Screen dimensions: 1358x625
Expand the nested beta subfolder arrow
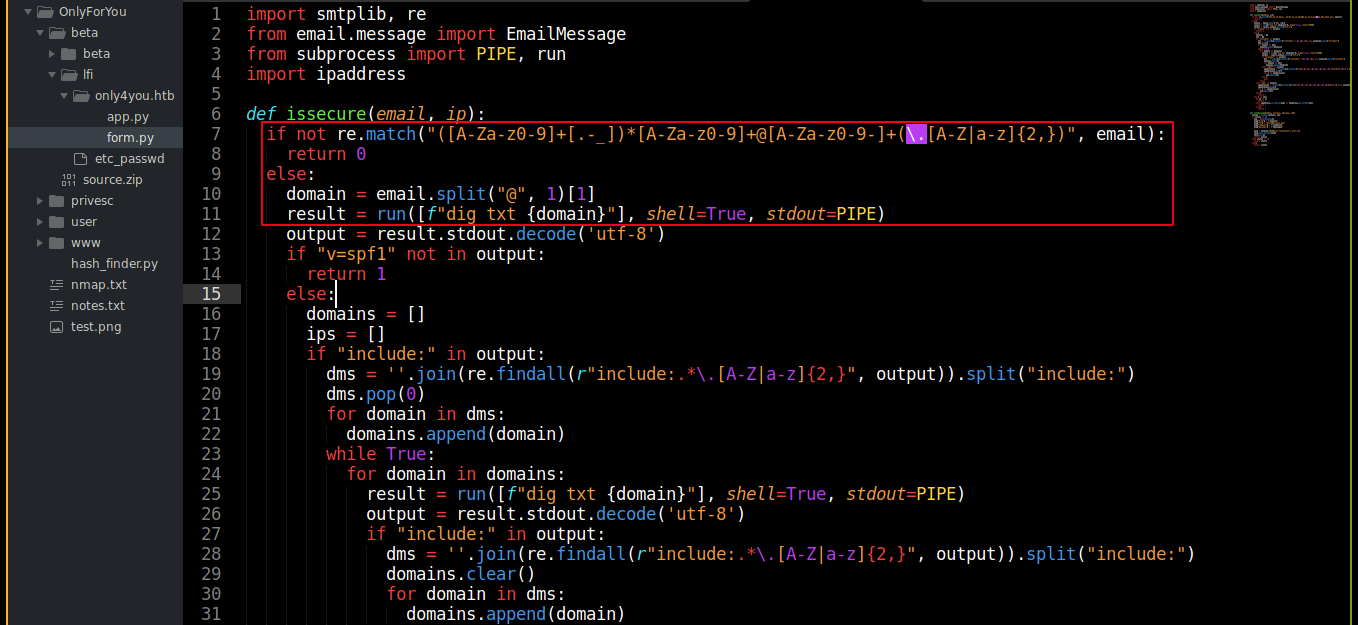point(52,54)
